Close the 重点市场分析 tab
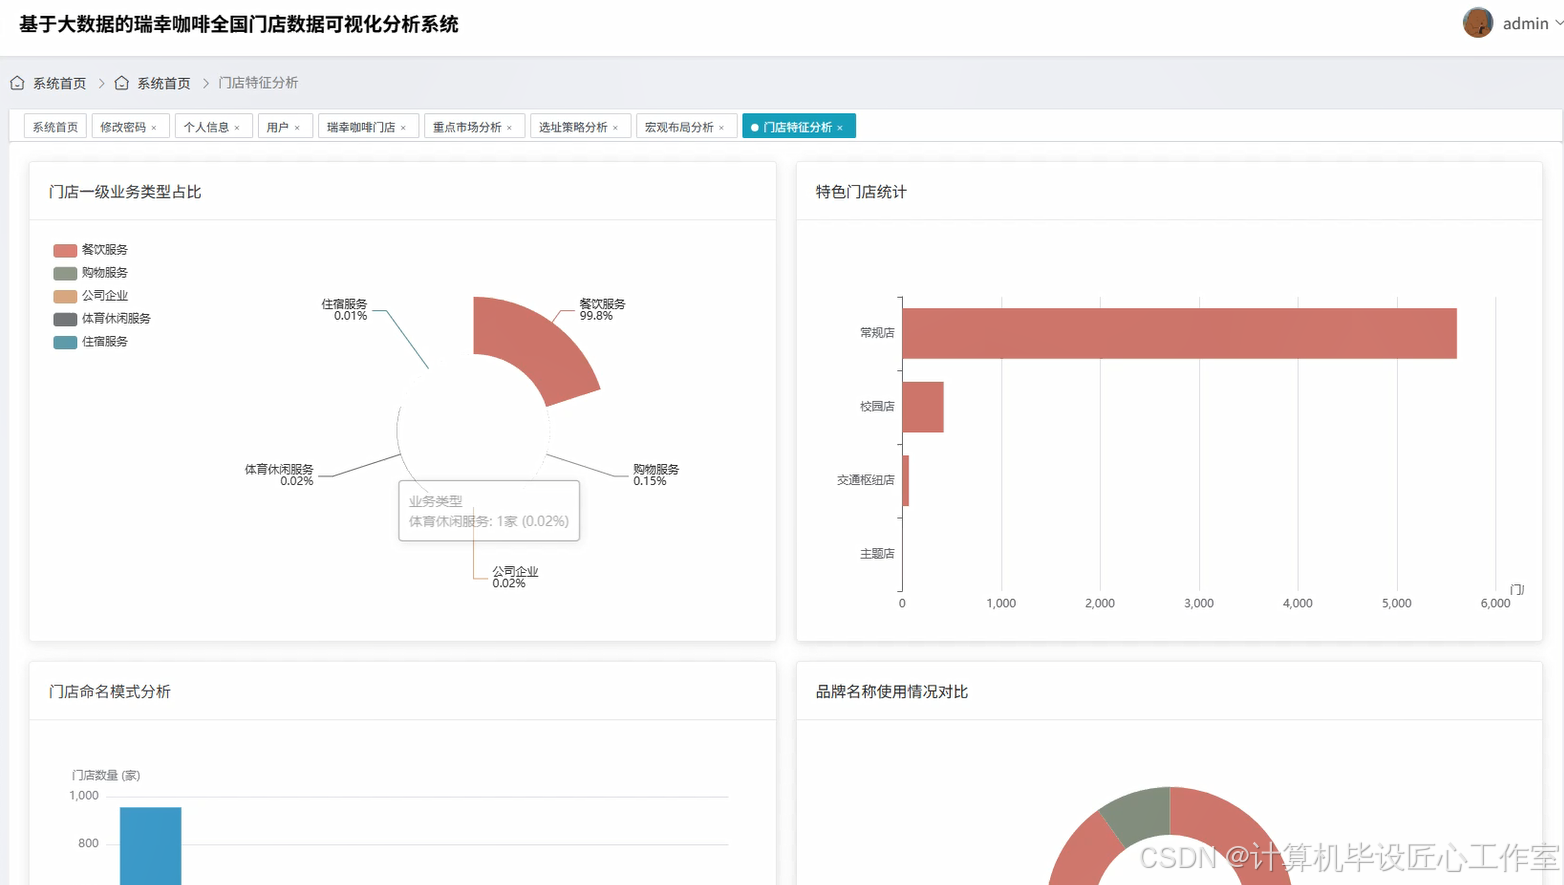The width and height of the screenshot is (1564, 885). pos(509,128)
